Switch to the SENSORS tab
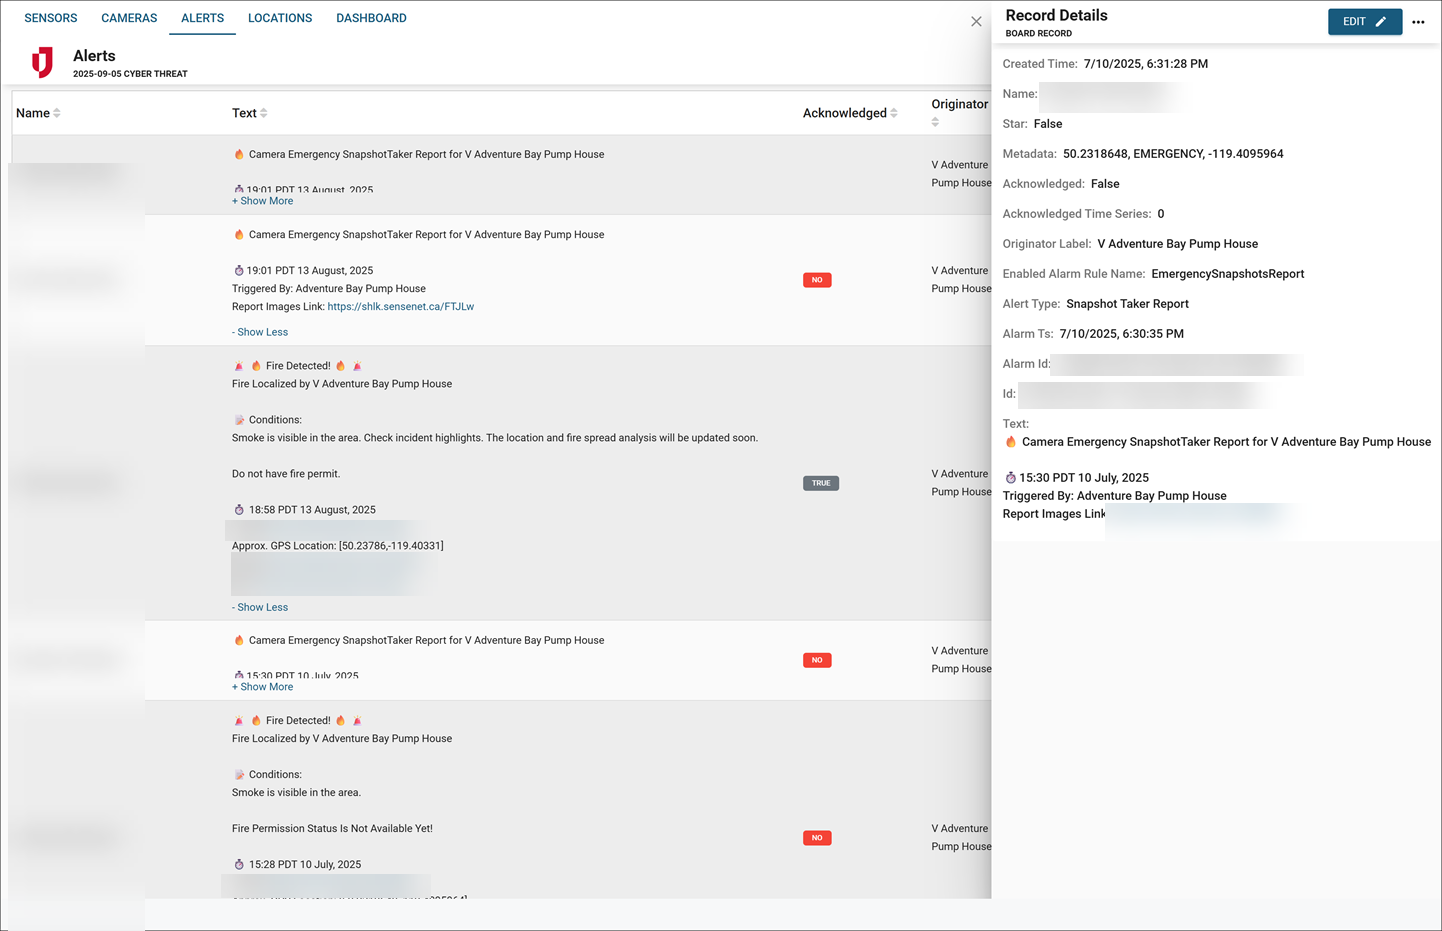This screenshot has width=1442, height=931. 50,17
